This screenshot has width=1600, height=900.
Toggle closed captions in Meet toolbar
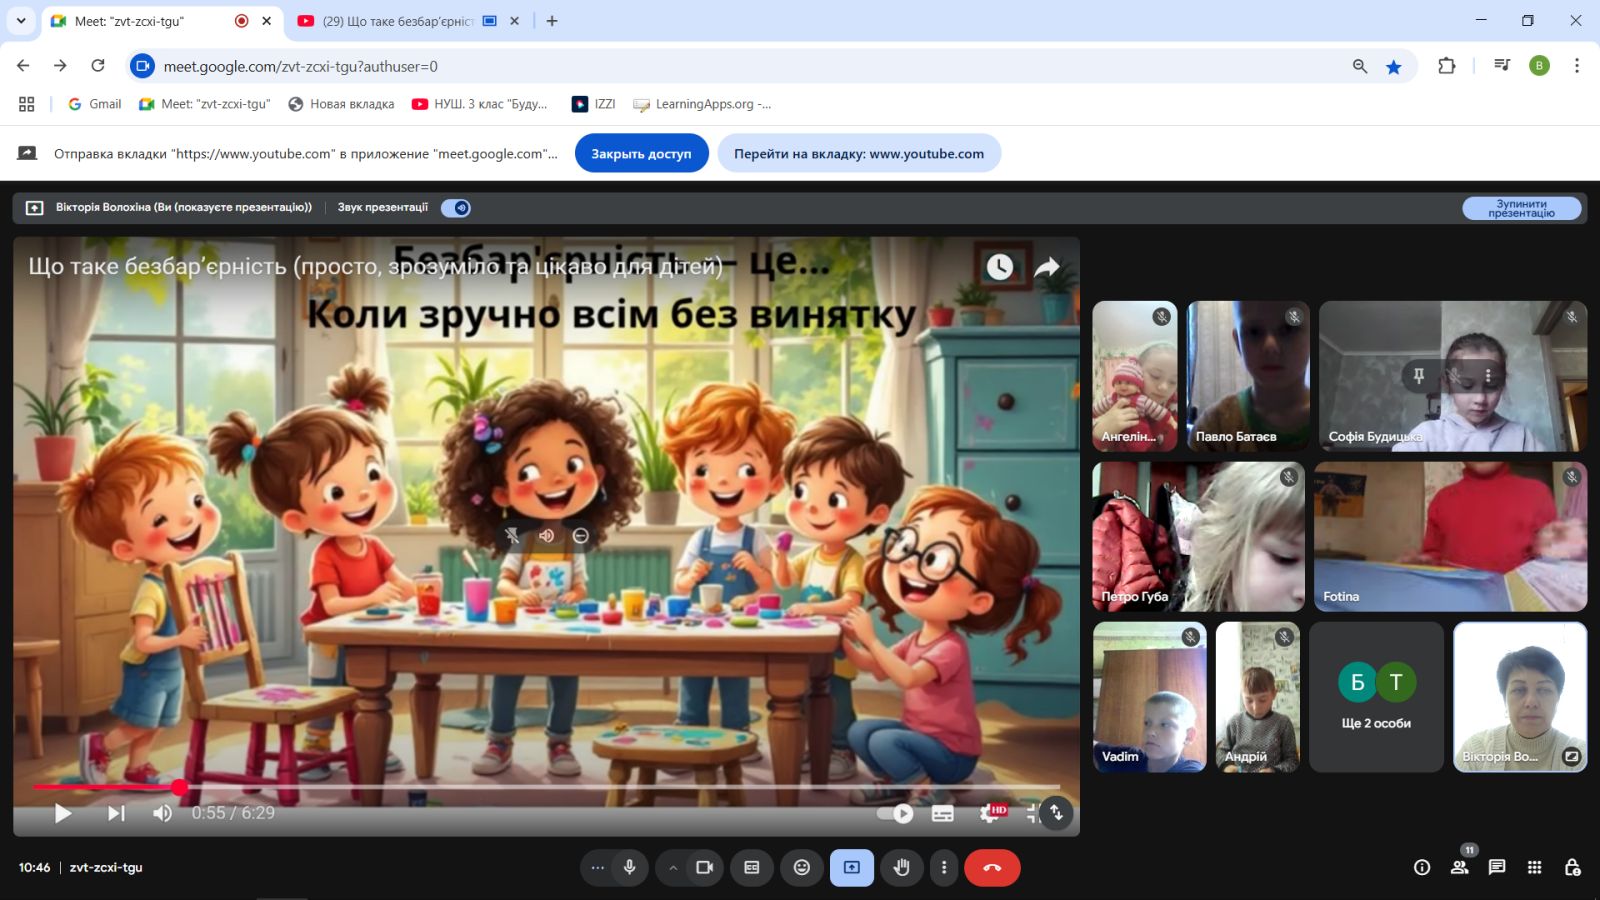coord(752,867)
